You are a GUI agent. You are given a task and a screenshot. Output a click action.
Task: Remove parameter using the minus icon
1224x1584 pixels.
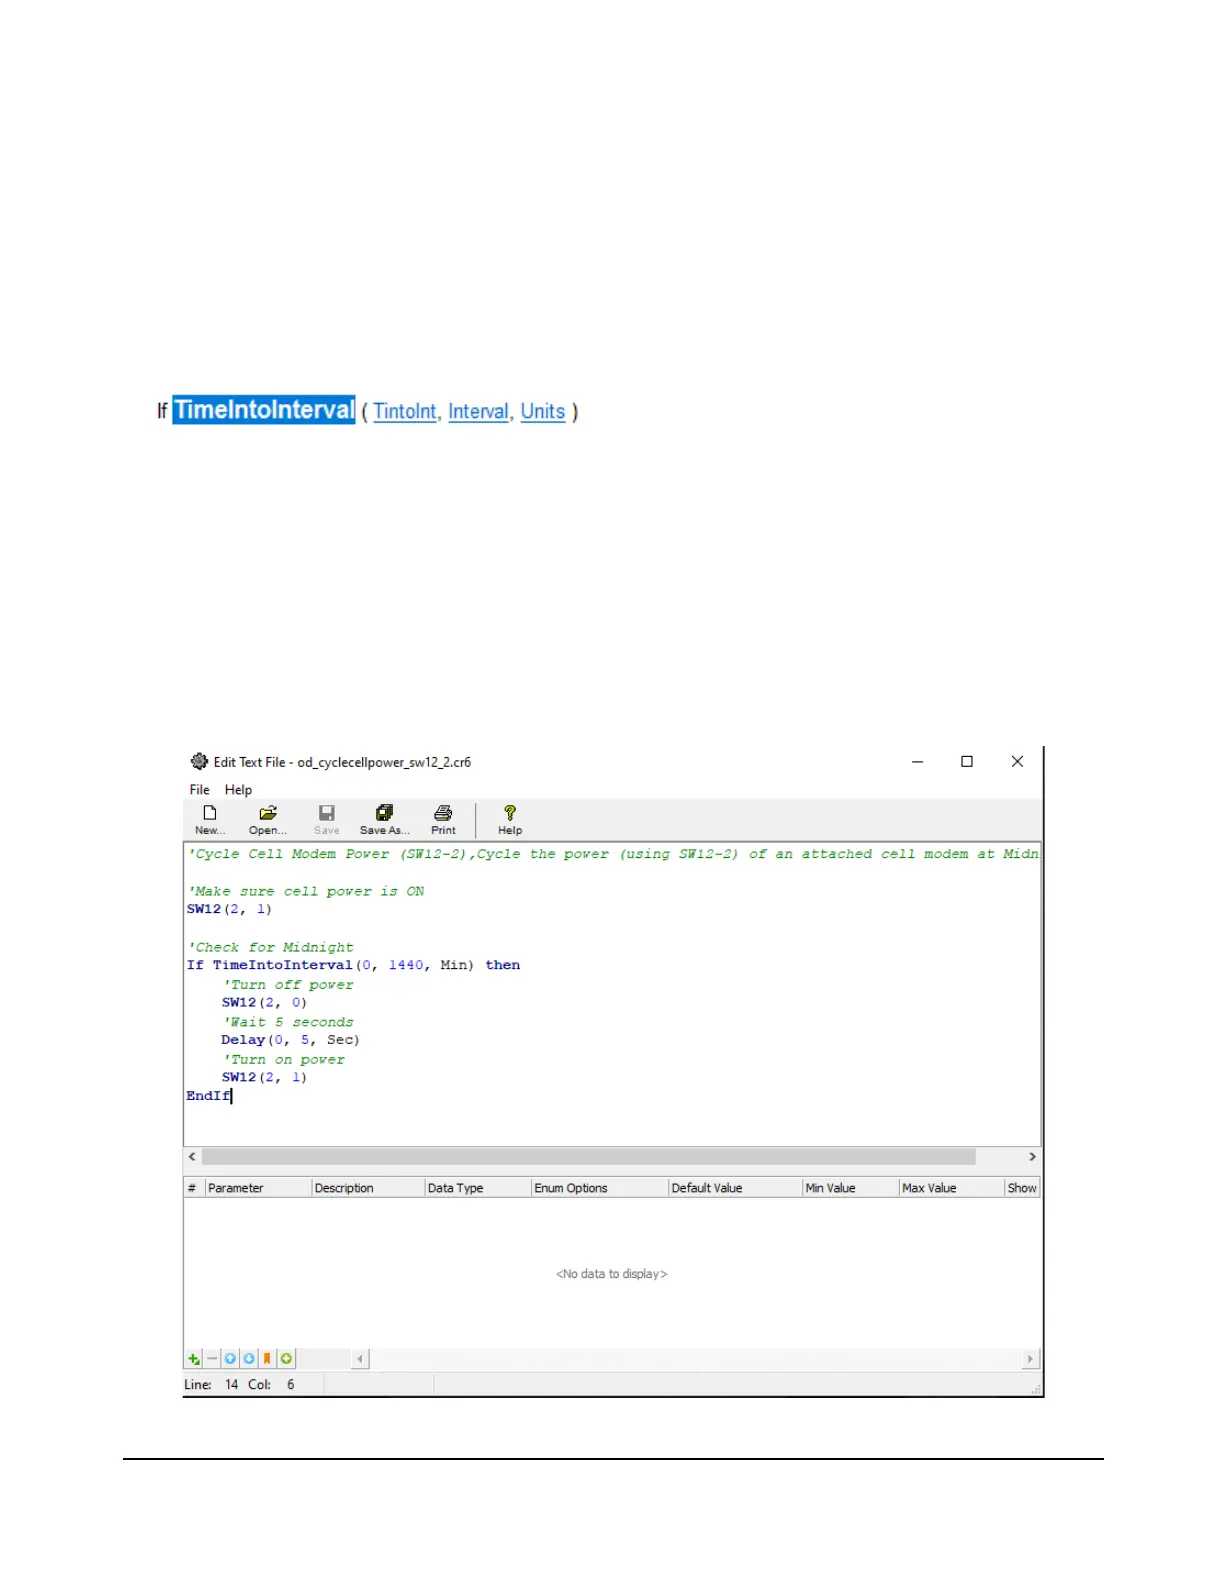212,1359
